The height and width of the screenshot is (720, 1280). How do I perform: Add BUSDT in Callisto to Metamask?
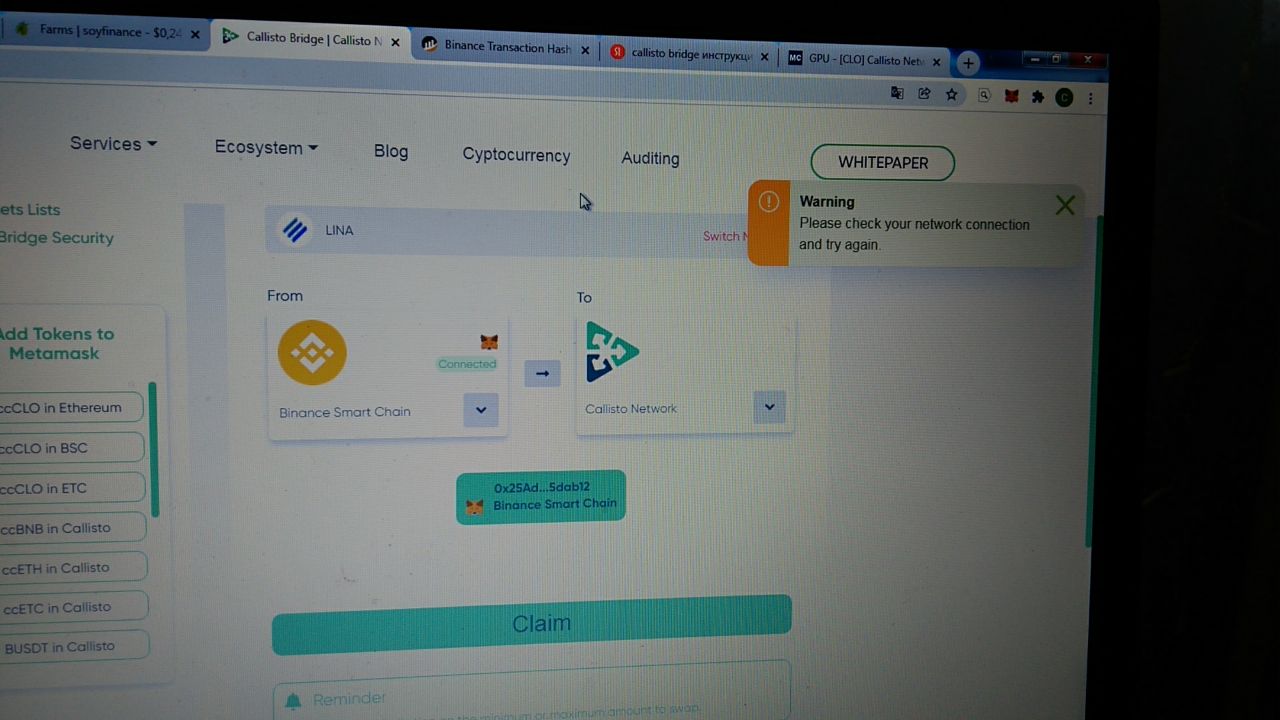point(74,646)
